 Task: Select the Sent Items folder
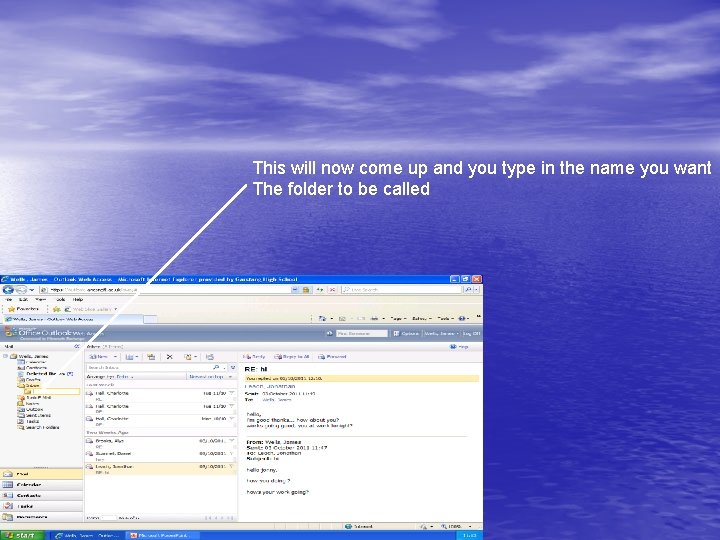point(34,415)
